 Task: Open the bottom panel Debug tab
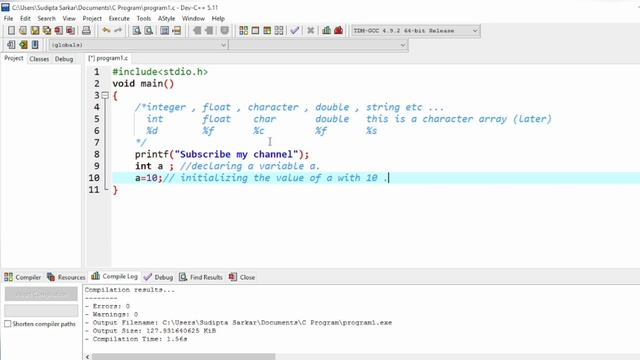(158, 277)
